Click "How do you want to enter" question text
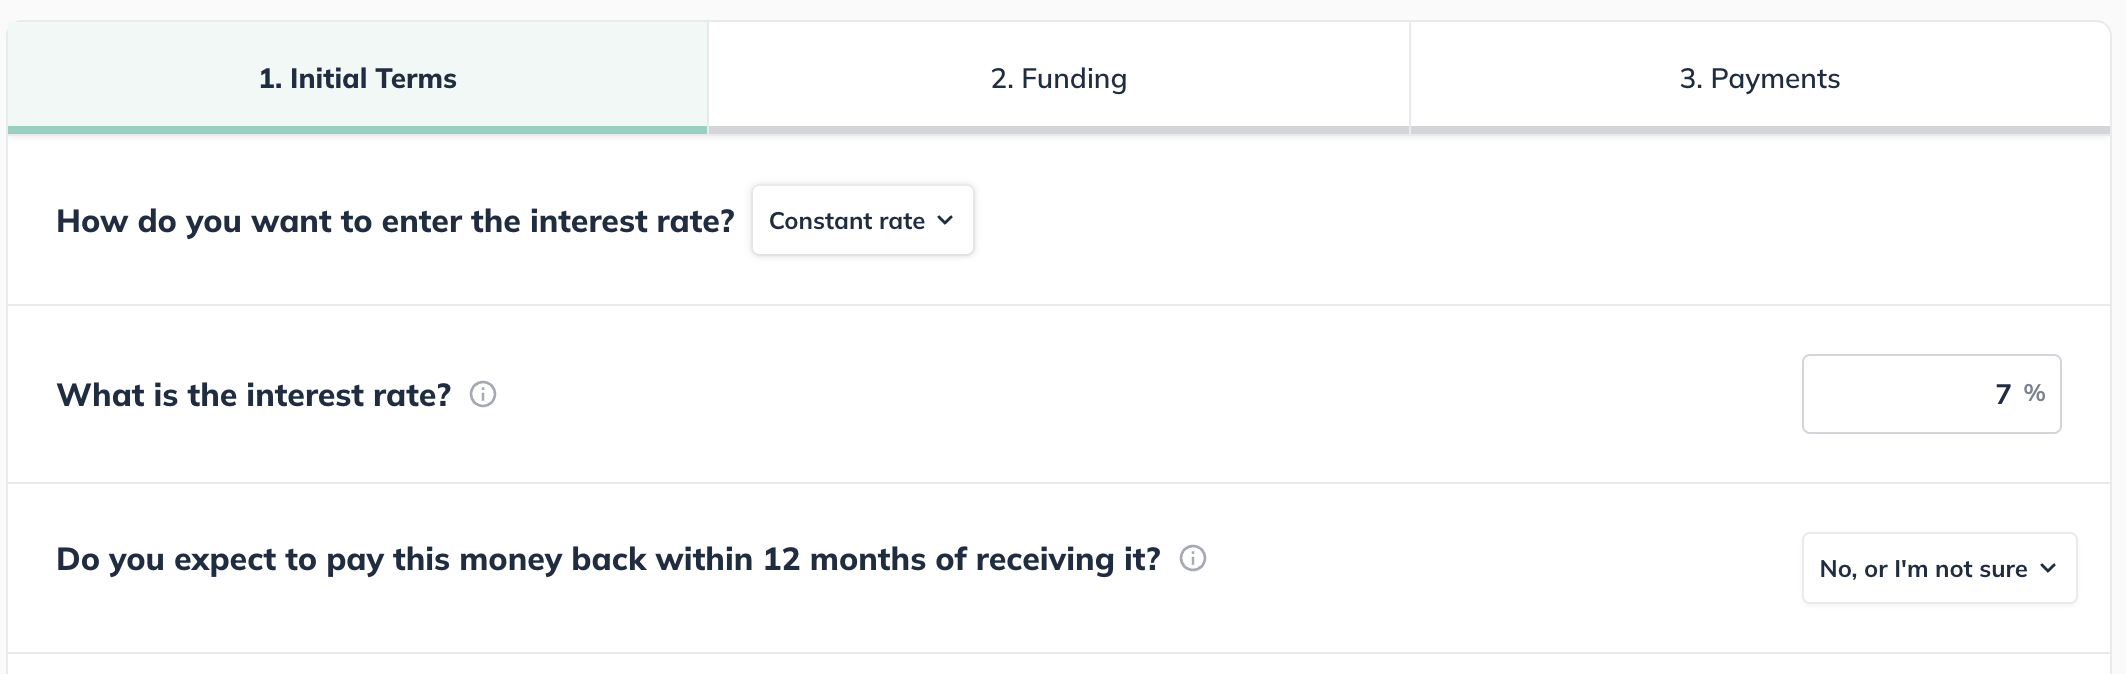This screenshot has height=674, width=2126. pos(395,221)
